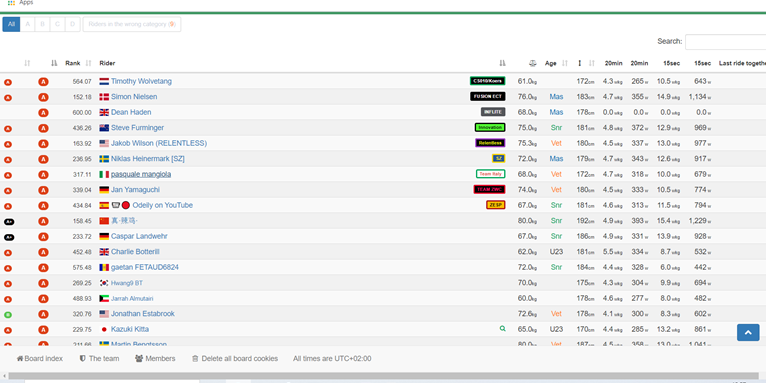The width and height of the screenshot is (766, 383).
Task: Open Jarrah Almutairi rider profile
Action: [132, 298]
